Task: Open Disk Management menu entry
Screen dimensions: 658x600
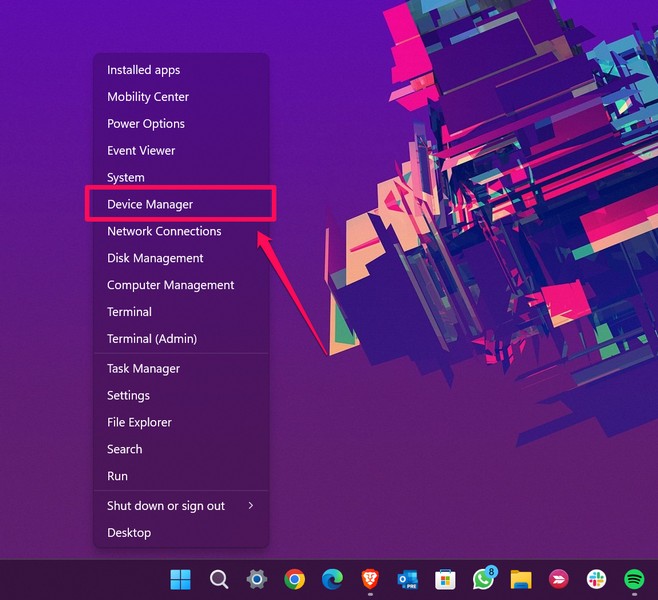Action: tap(155, 258)
